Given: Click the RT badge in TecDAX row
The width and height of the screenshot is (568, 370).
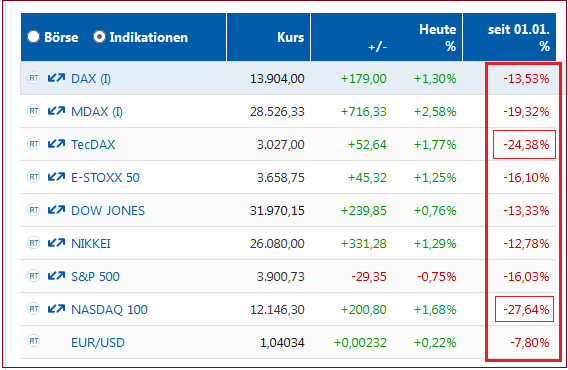Looking at the screenshot, I should point(34,144).
